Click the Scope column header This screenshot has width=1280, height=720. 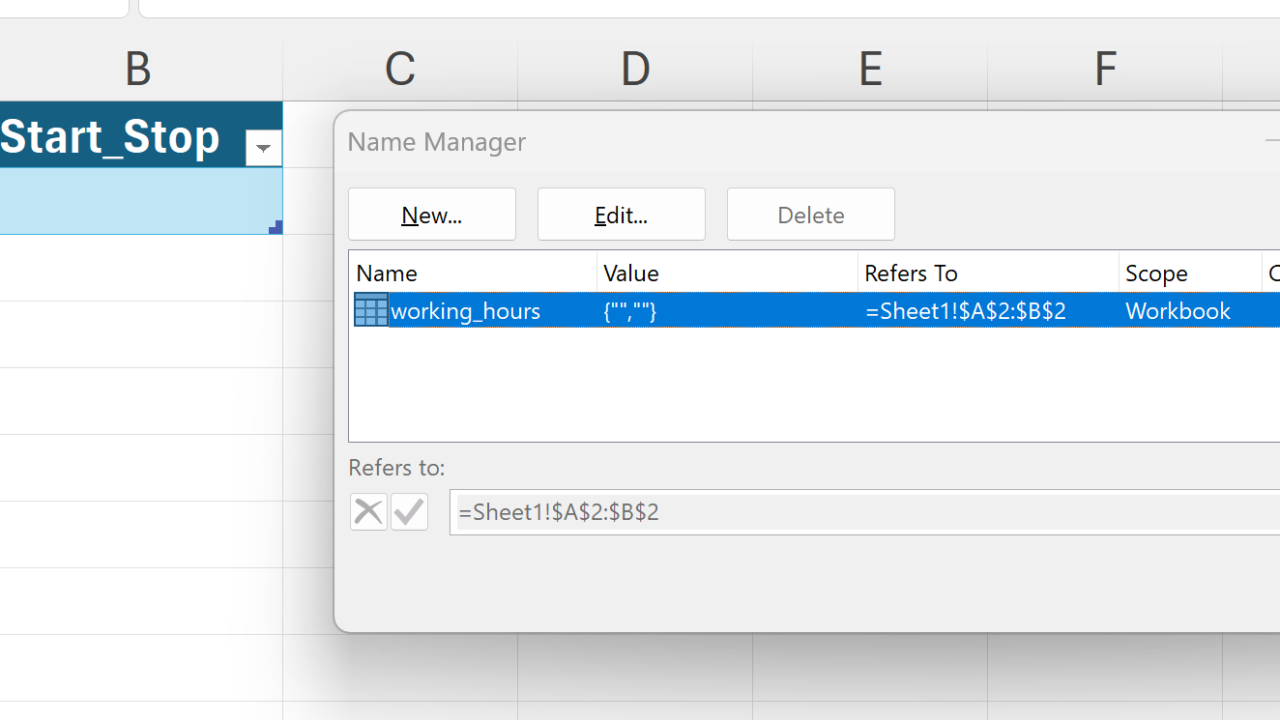(1190, 273)
